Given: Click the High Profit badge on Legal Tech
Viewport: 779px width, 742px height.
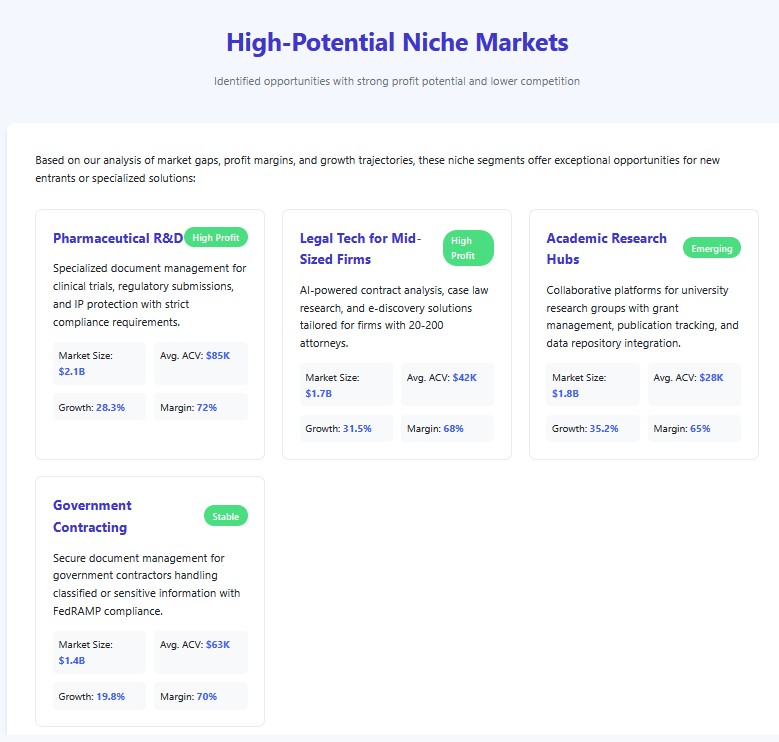Looking at the screenshot, I should [469, 248].
